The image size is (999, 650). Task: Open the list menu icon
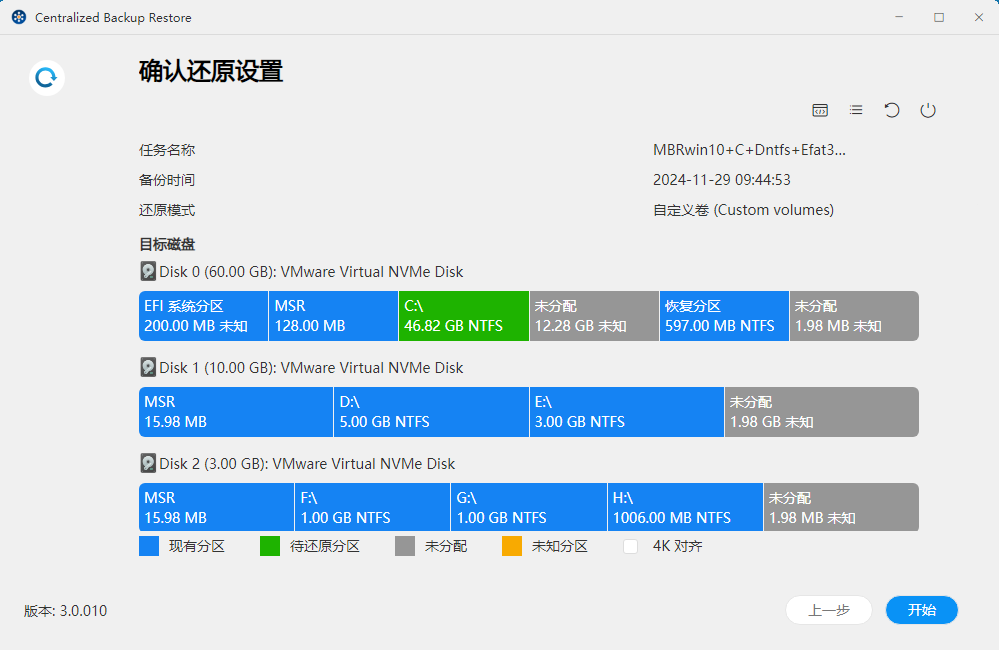coord(856,110)
